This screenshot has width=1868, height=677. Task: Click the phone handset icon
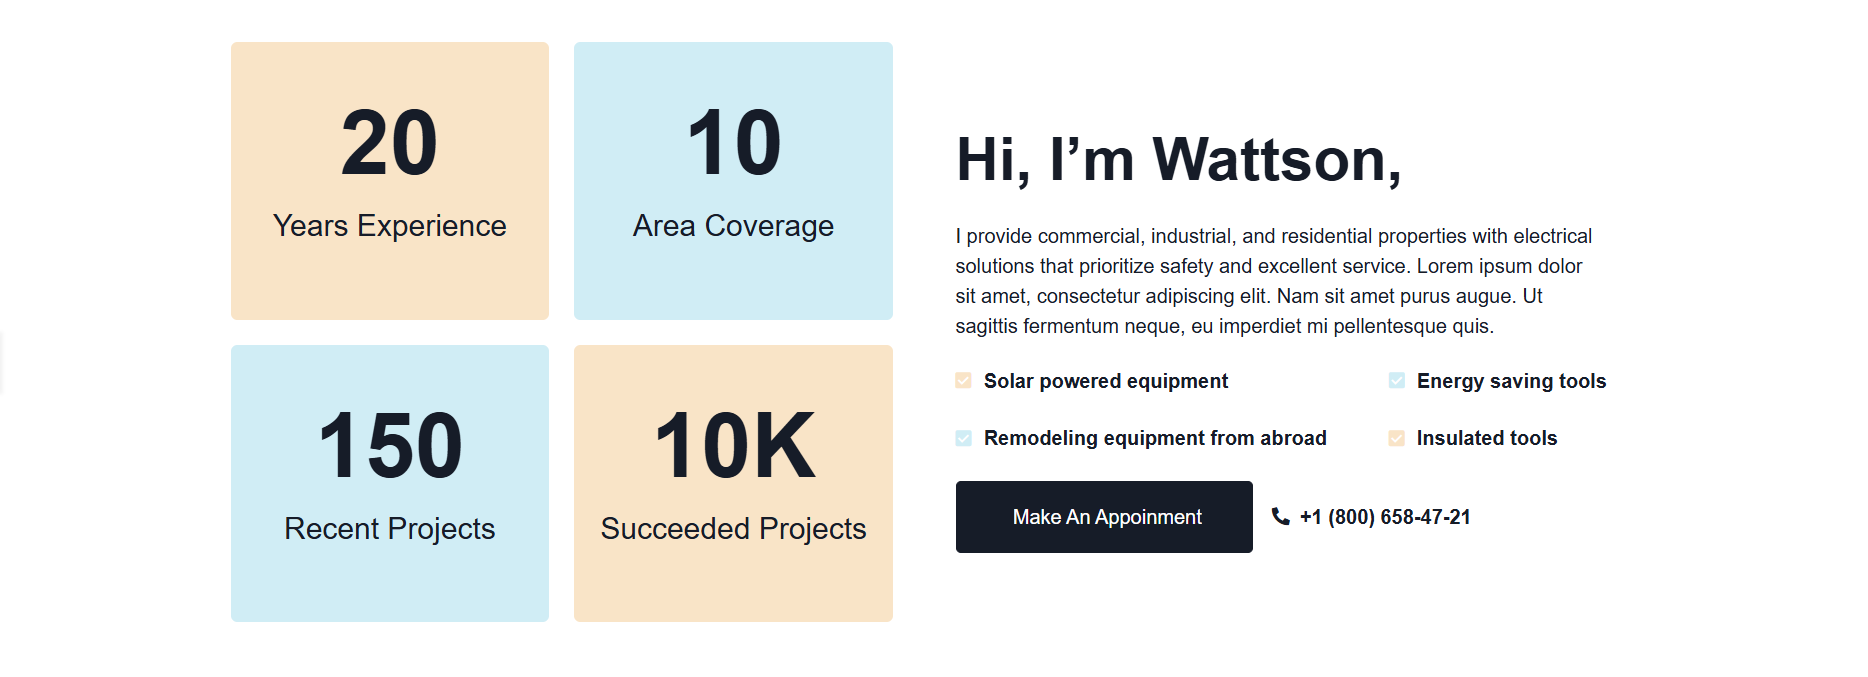click(1280, 517)
